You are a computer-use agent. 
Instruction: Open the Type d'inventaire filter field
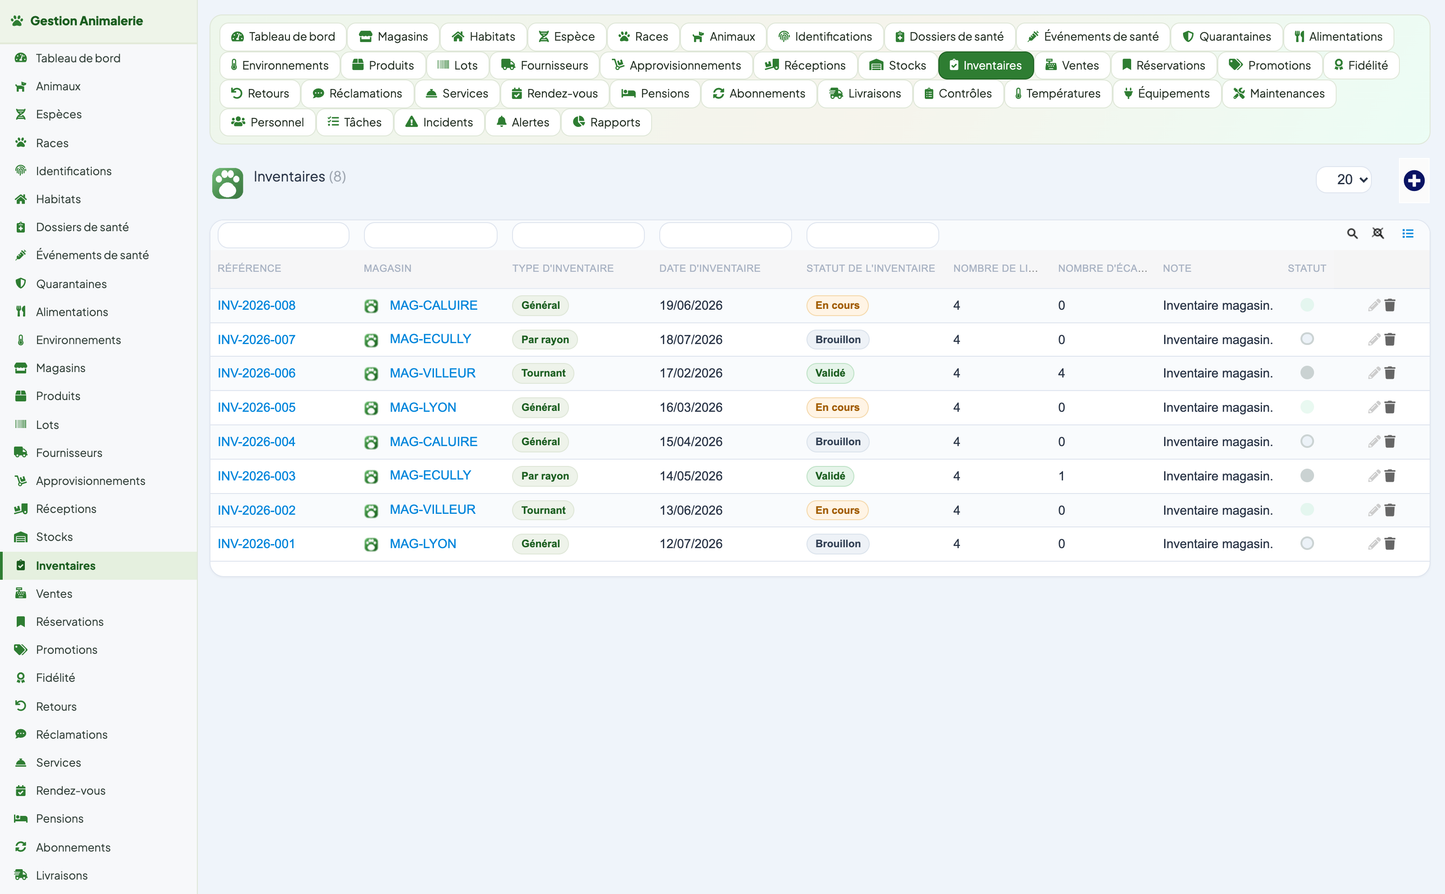pos(578,235)
